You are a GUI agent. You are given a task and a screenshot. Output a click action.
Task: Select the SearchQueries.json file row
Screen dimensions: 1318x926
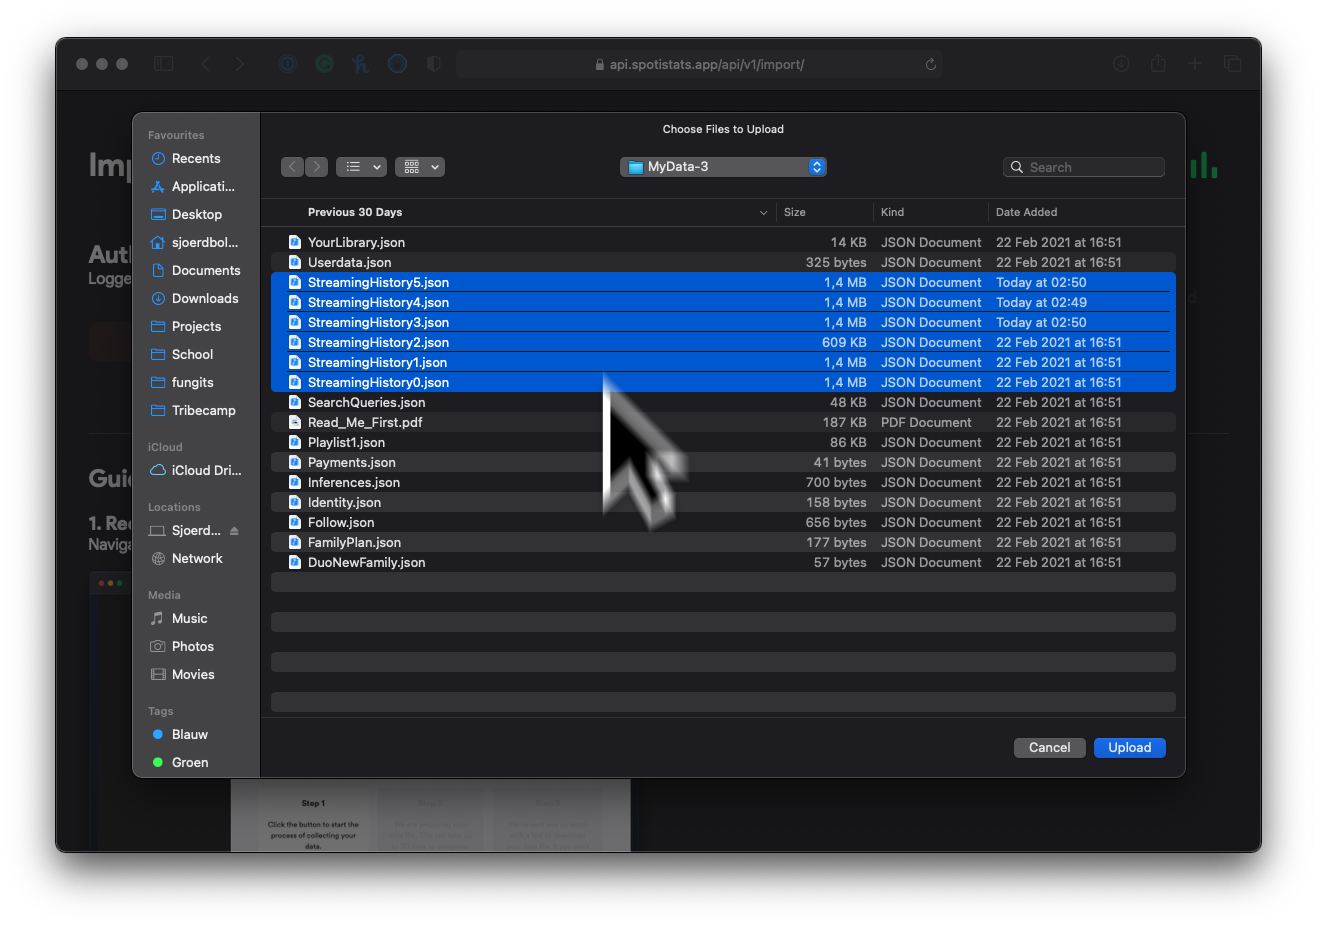[x=366, y=403]
